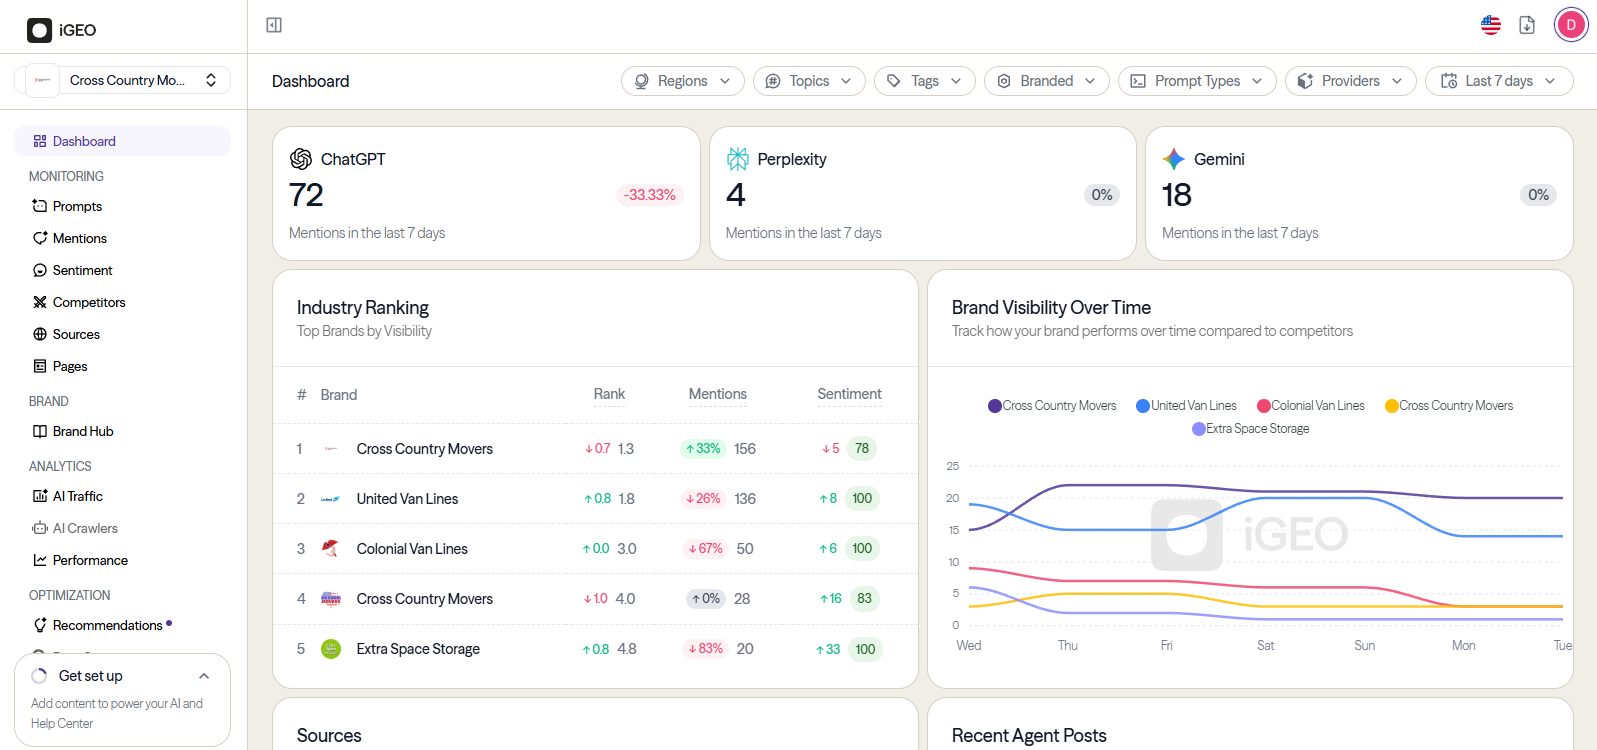
Task: Click the Competitors sidebar icon
Action: click(40, 302)
